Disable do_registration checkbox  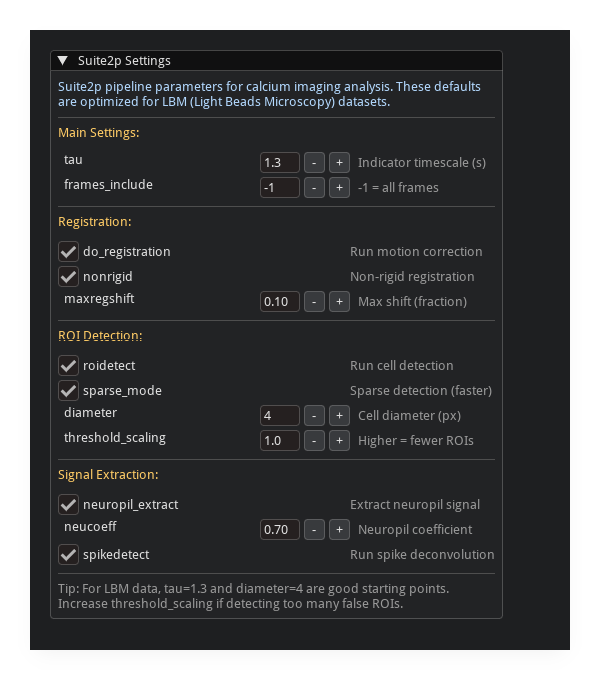click(69, 251)
